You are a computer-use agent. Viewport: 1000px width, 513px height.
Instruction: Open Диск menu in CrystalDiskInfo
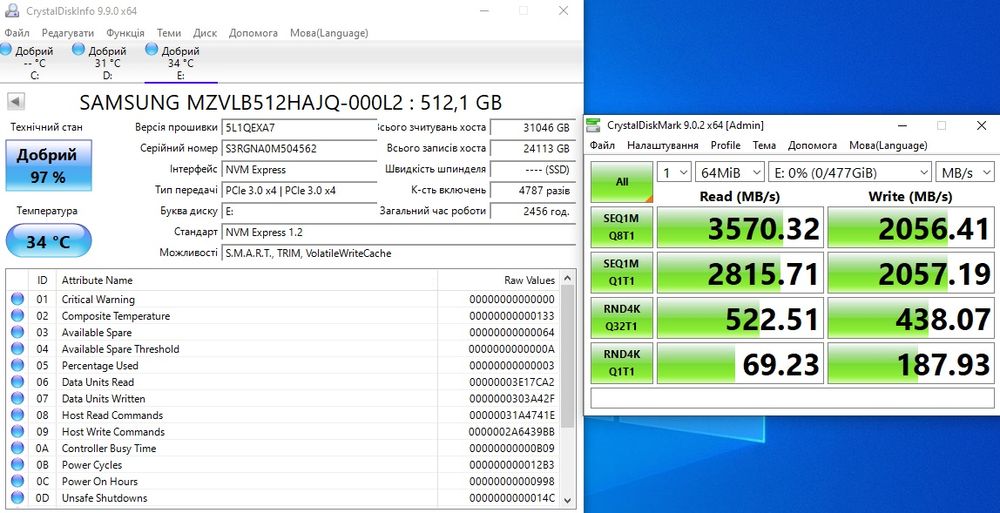(x=205, y=33)
